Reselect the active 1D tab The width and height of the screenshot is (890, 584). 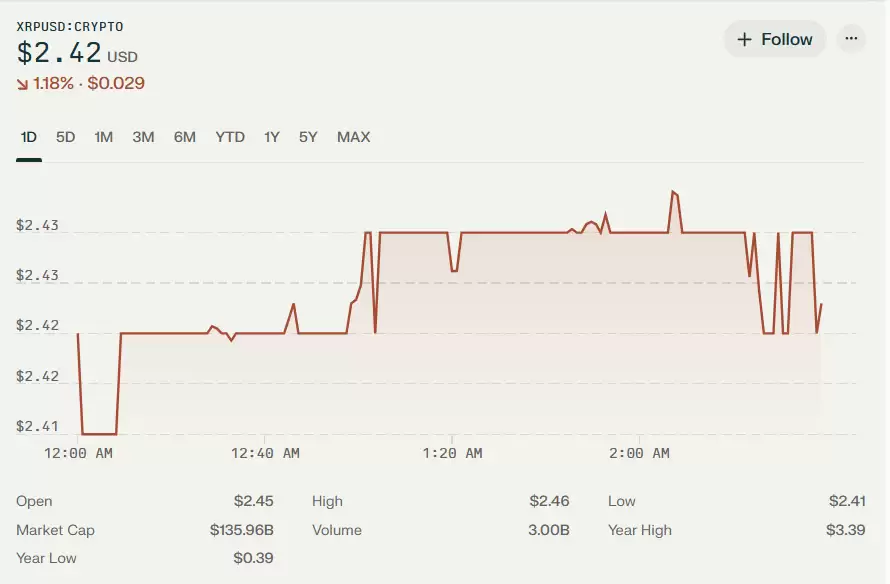(x=28, y=137)
